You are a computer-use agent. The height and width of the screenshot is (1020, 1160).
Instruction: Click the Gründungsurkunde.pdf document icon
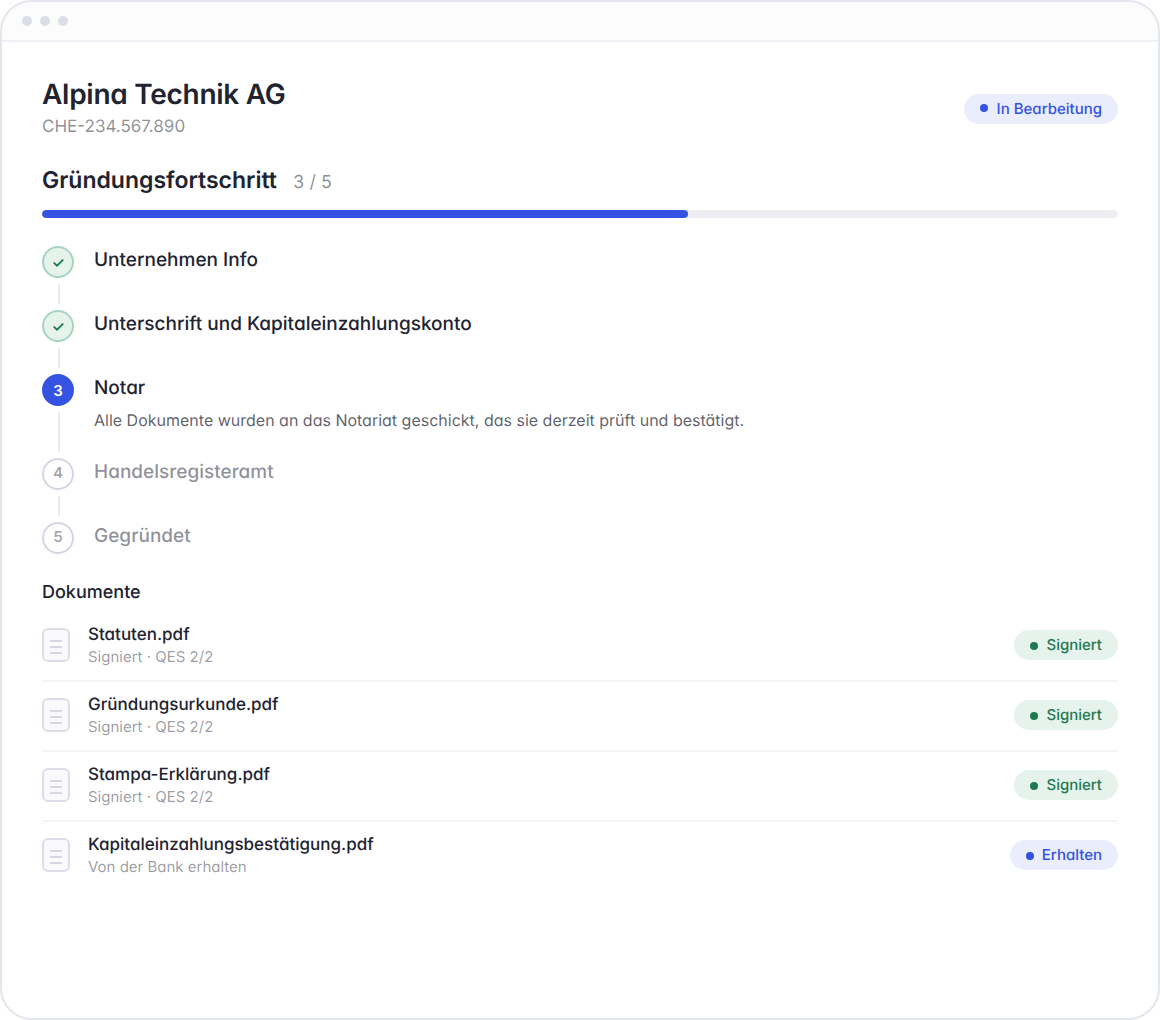pos(56,715)
